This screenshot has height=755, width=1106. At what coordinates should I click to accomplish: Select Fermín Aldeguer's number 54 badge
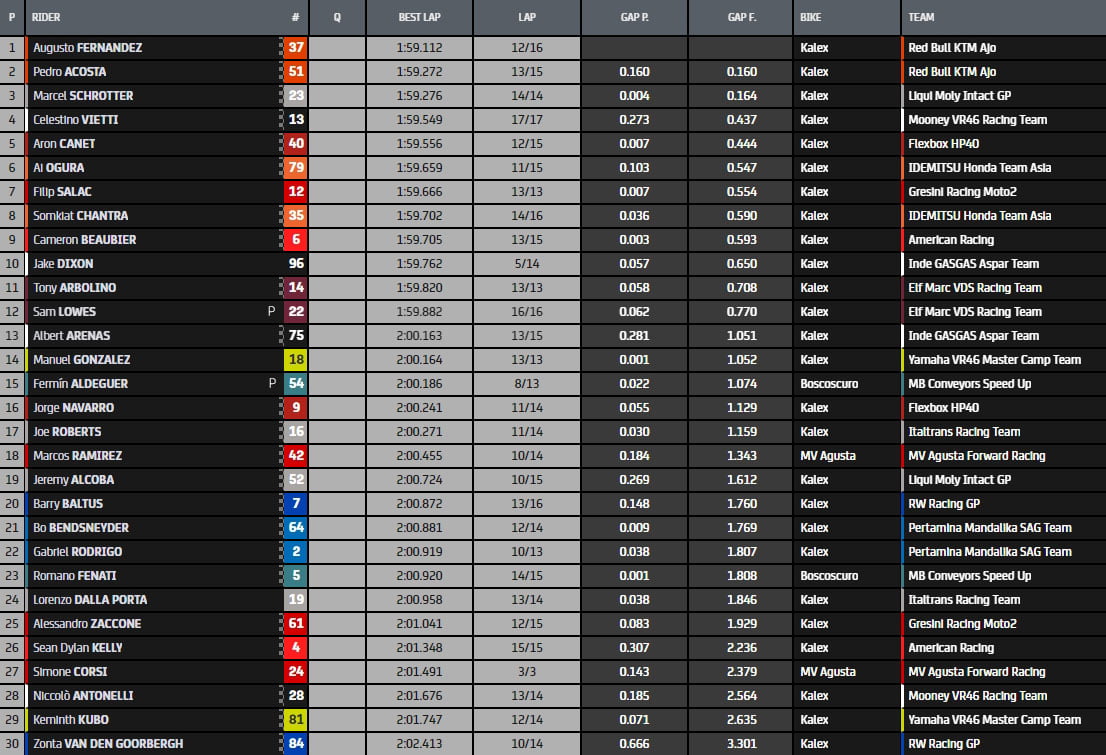point(296,383)
